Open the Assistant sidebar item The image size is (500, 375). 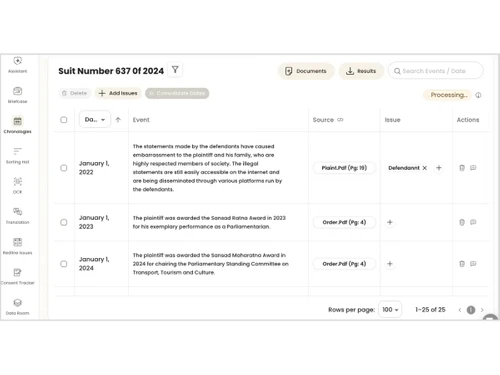pyautogui.click(x=18, y=65)
